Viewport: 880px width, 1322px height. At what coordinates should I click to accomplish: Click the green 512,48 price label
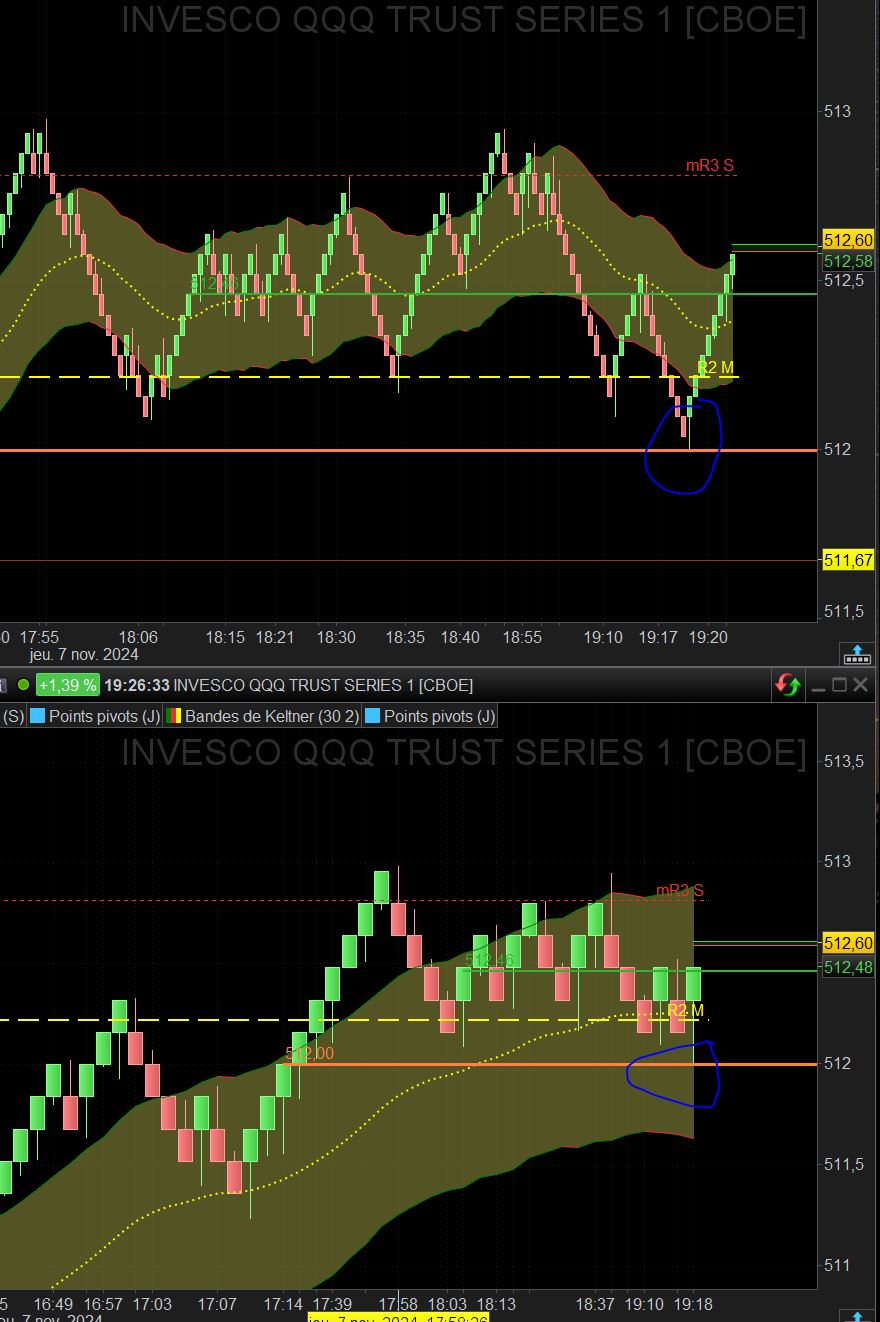pyautogui.click(x=848, y=967)
